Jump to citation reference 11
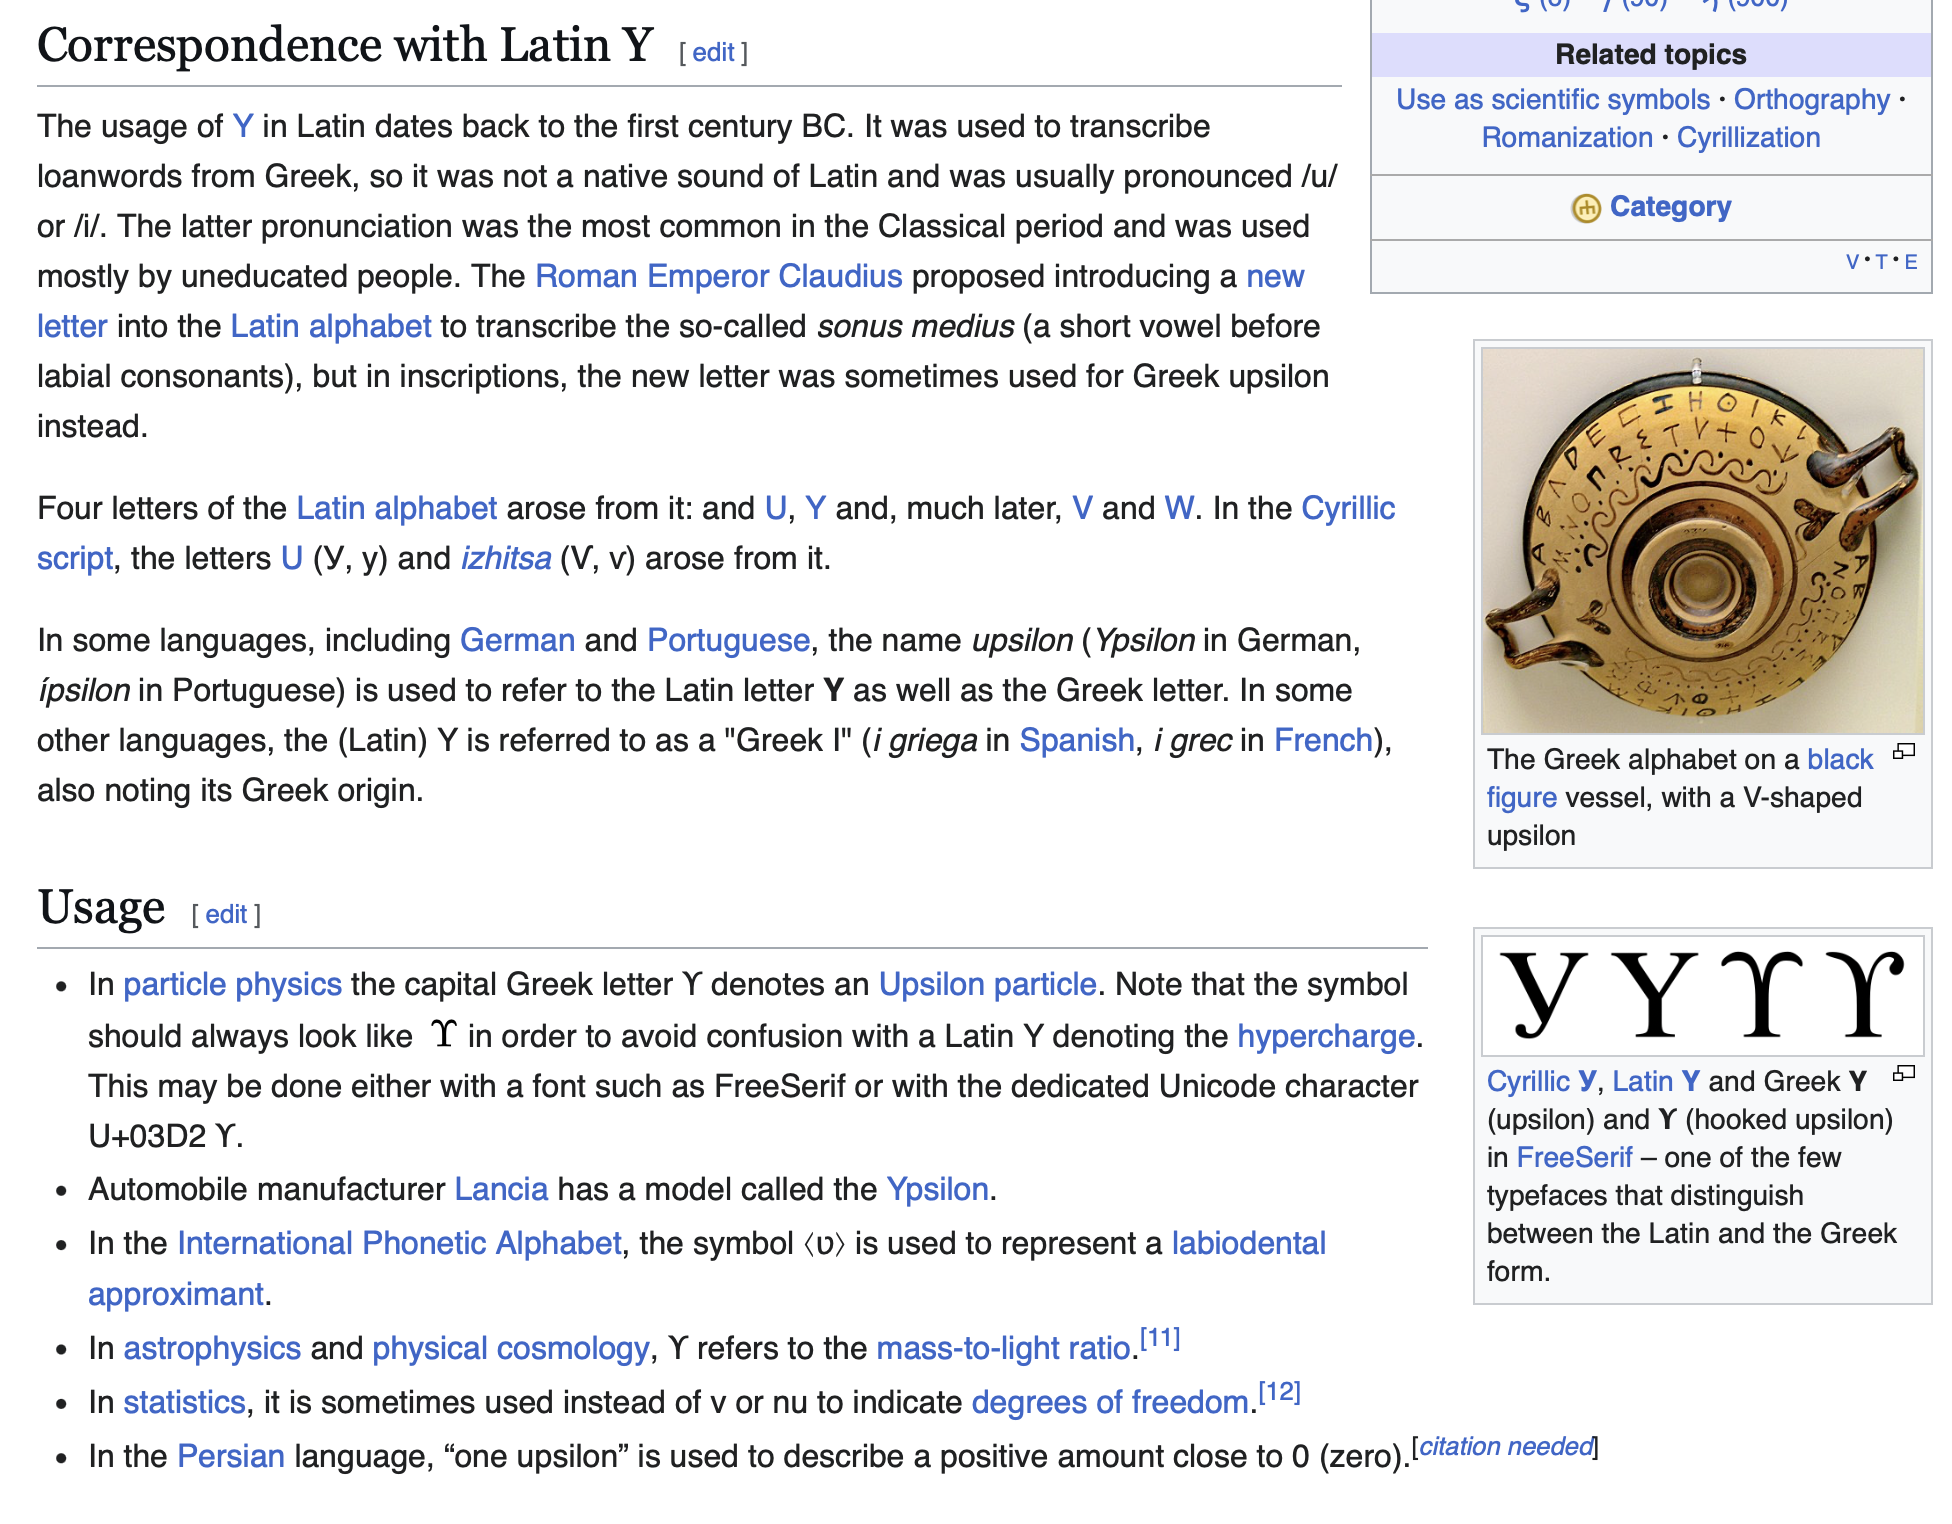The height and width of the screenshot is (1524, 1952). (x=1160, y=1338)
